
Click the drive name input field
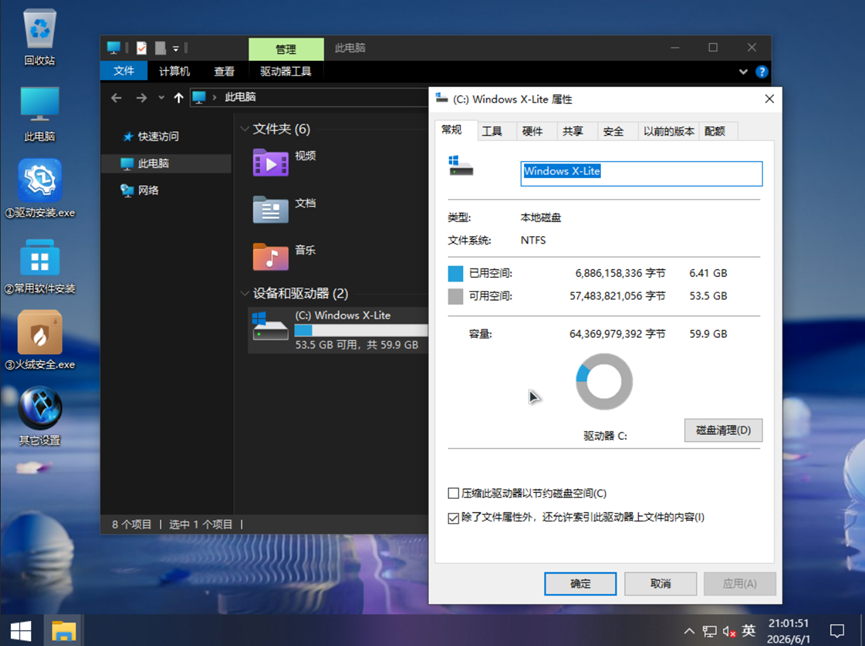(x=641, y=173)
